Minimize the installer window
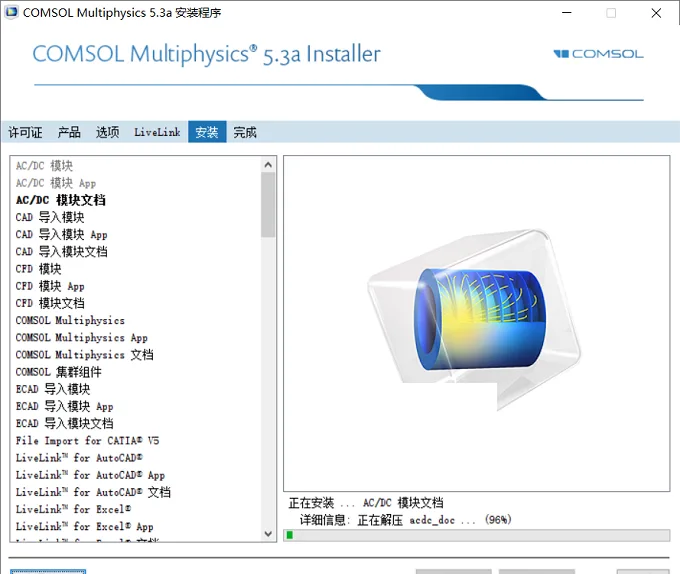 tap(566, 13)
